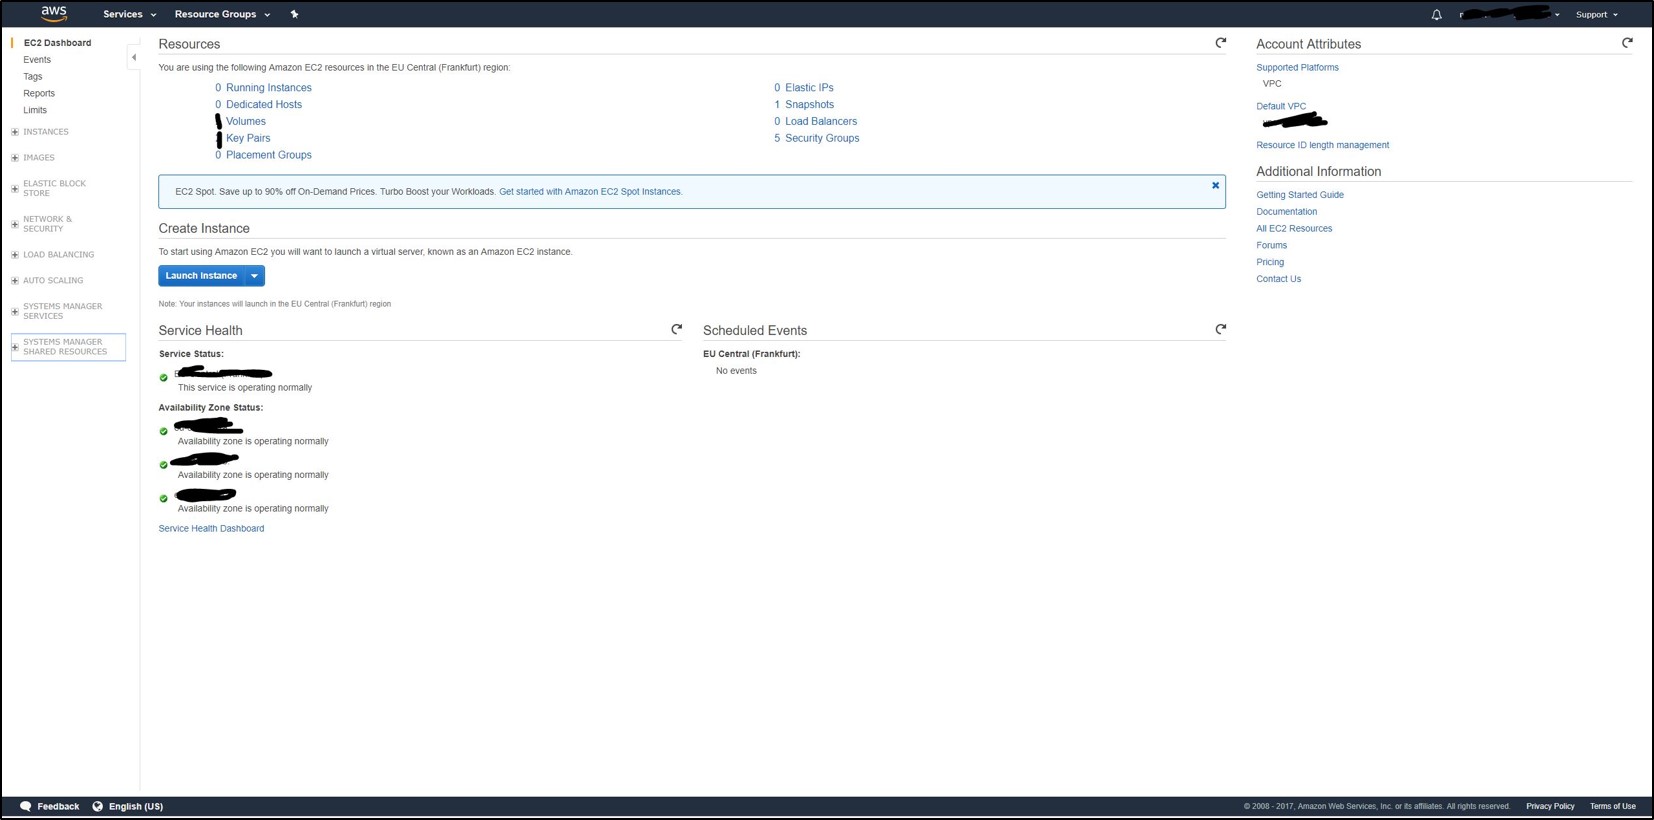Open the Getting Started Guide link
The image size is (1654, 820).
(x=1300, y=195)
